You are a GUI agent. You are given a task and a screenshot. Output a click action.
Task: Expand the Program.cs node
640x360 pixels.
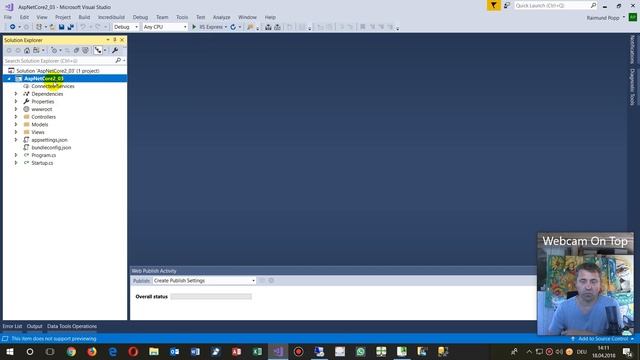tap(16, 155)
